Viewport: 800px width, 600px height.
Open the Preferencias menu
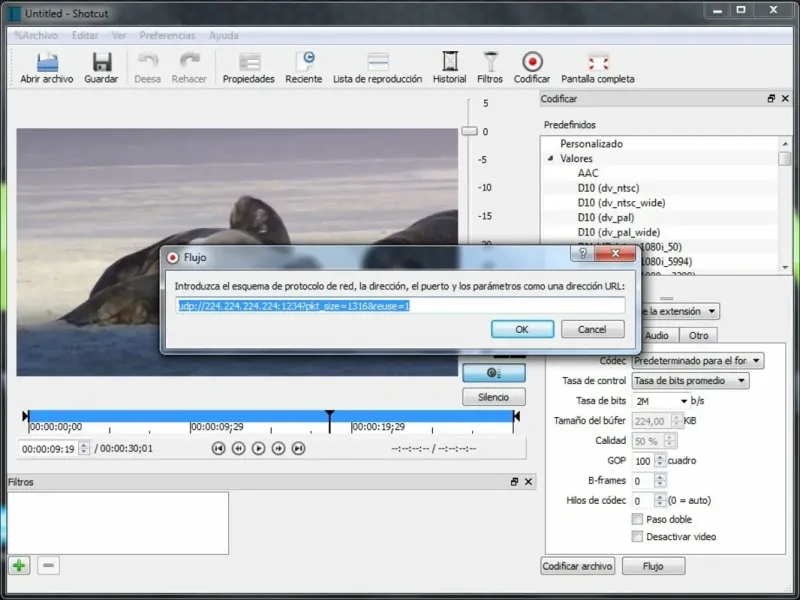click(167, 35)
